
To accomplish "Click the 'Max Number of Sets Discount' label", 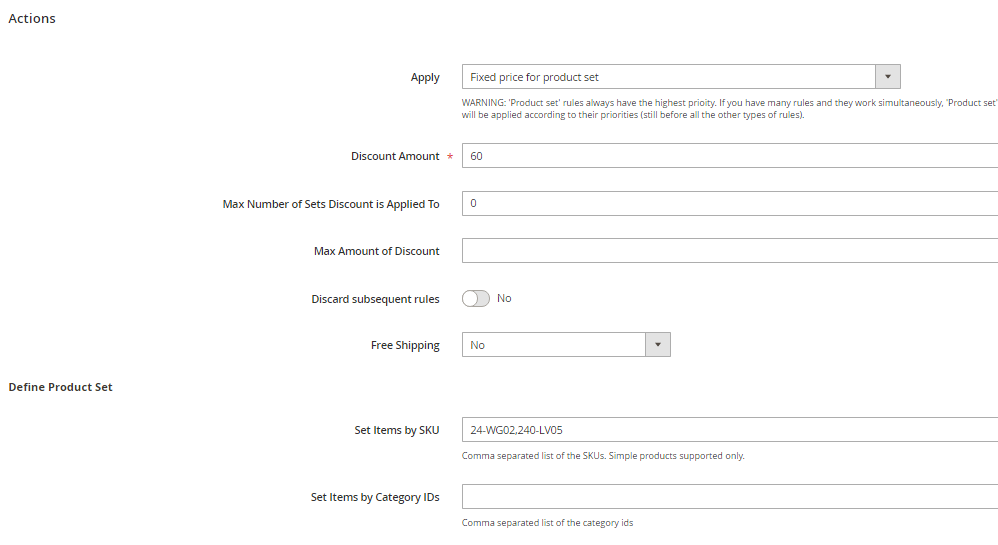I will click(x=331, y=204).
